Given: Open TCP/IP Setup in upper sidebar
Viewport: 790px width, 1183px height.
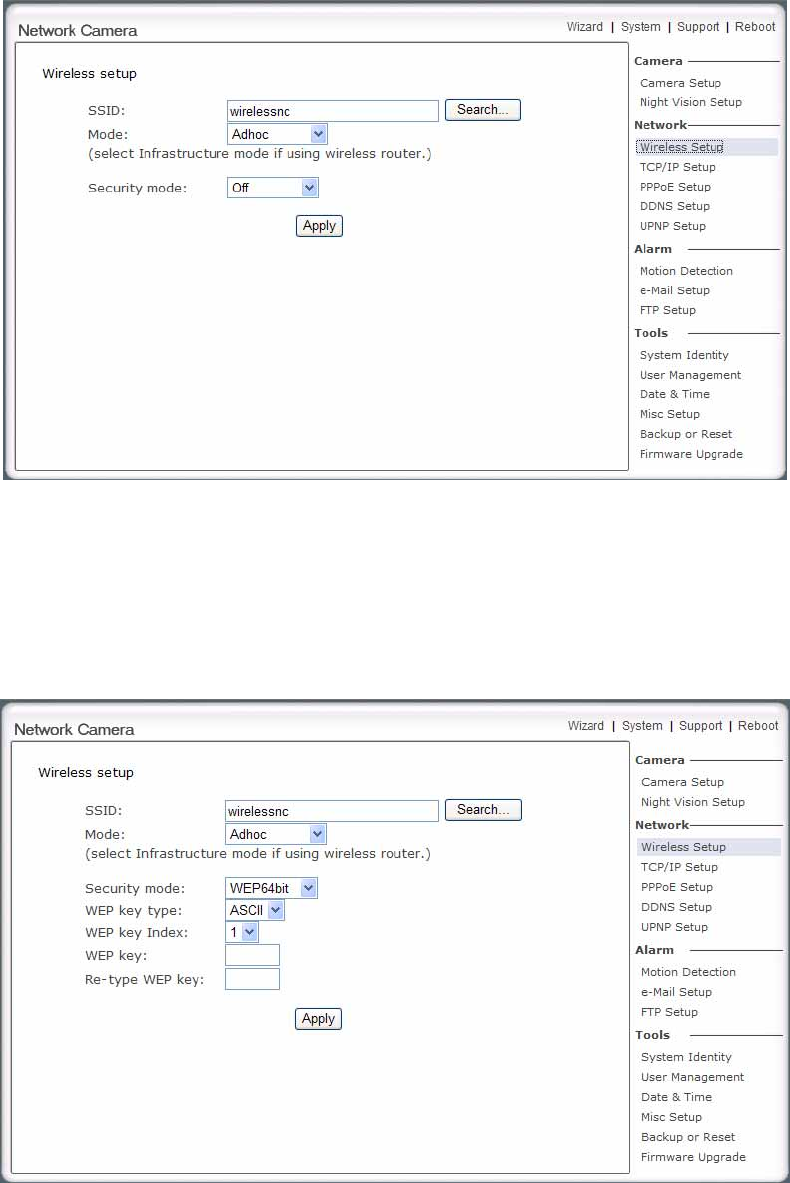Looking at the screenshot, I should pyautogui.click(x=678, y=167).
